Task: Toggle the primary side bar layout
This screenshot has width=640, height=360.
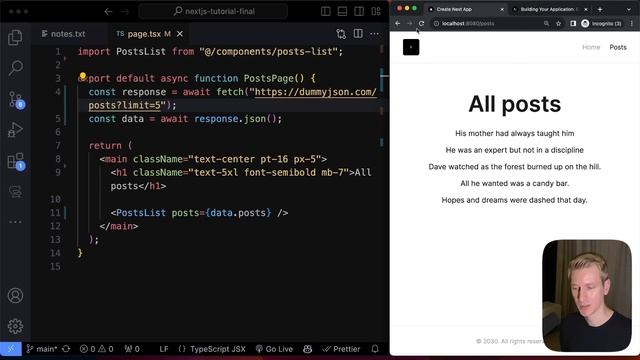Action: point(326,11)
